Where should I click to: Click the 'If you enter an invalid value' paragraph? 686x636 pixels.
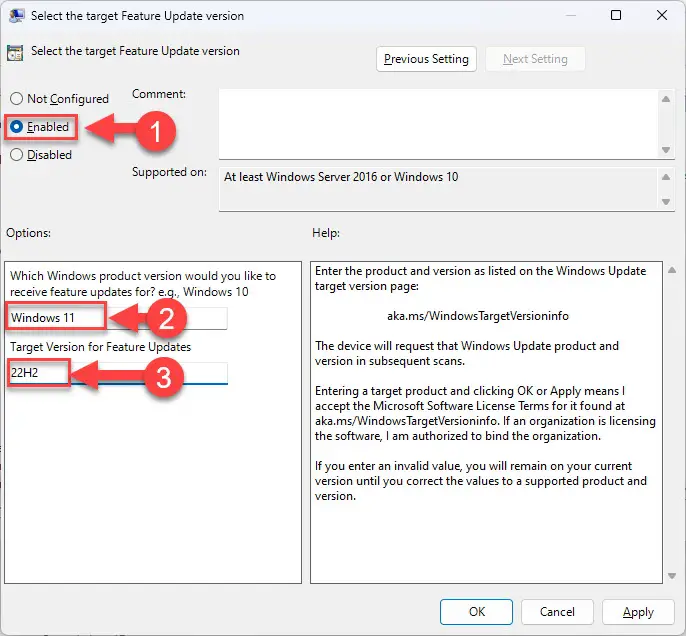[x=481, y=481]
